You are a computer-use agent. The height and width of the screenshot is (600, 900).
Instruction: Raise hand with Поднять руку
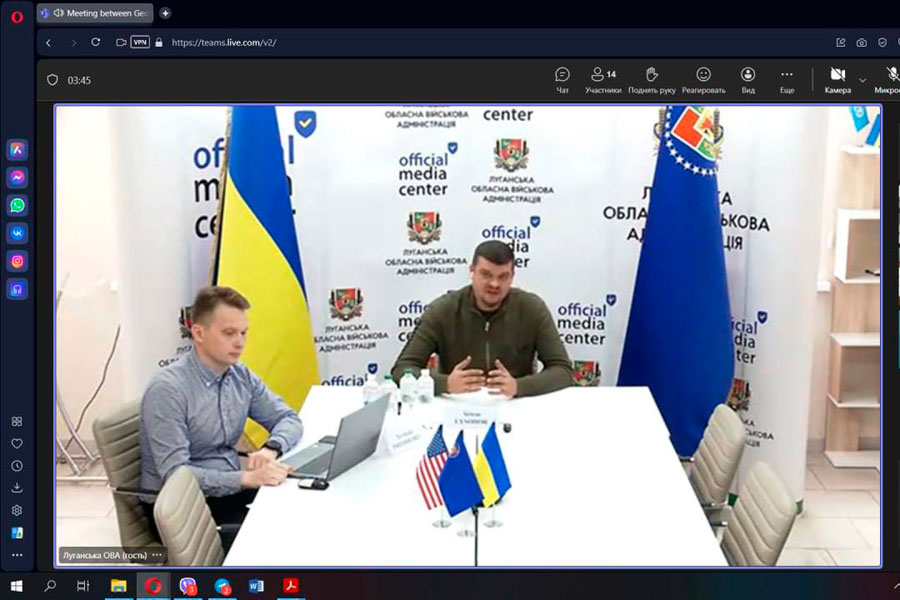pos(651,80)
